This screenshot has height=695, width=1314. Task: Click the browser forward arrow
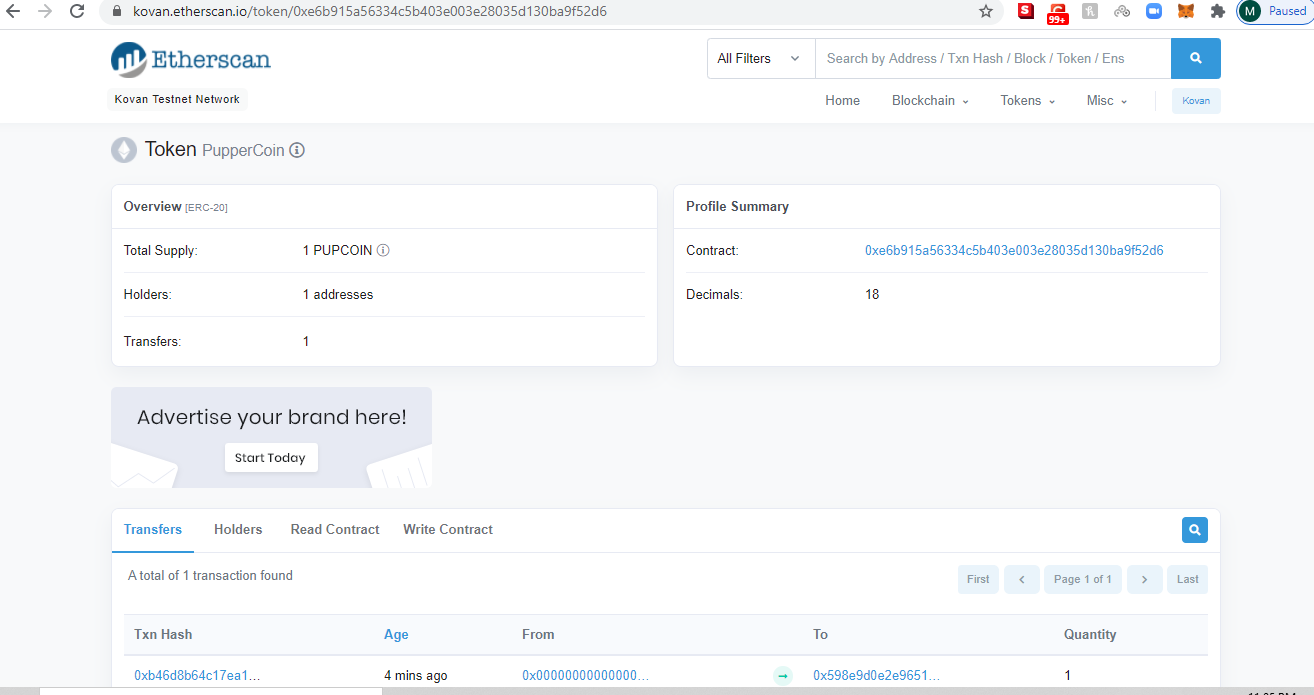pos(44,11)
